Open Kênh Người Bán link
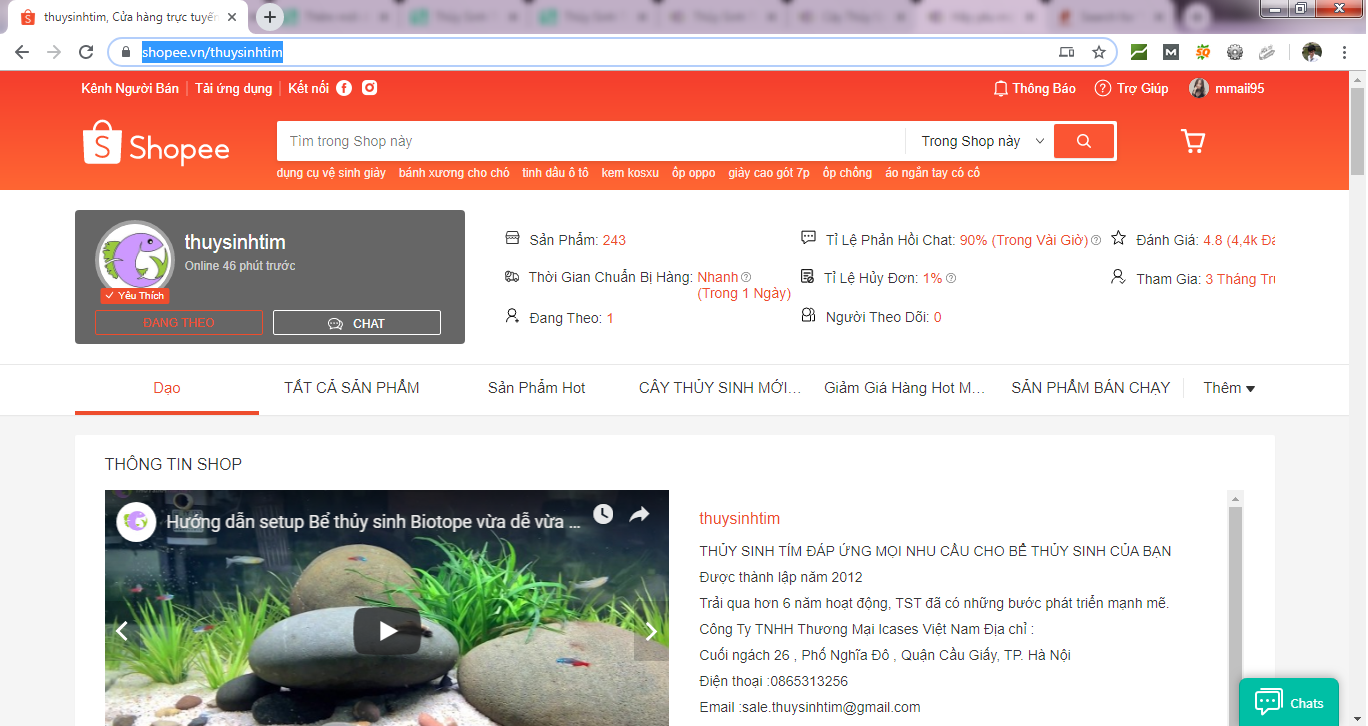The image size is (1368, 726). pos(130,88)
